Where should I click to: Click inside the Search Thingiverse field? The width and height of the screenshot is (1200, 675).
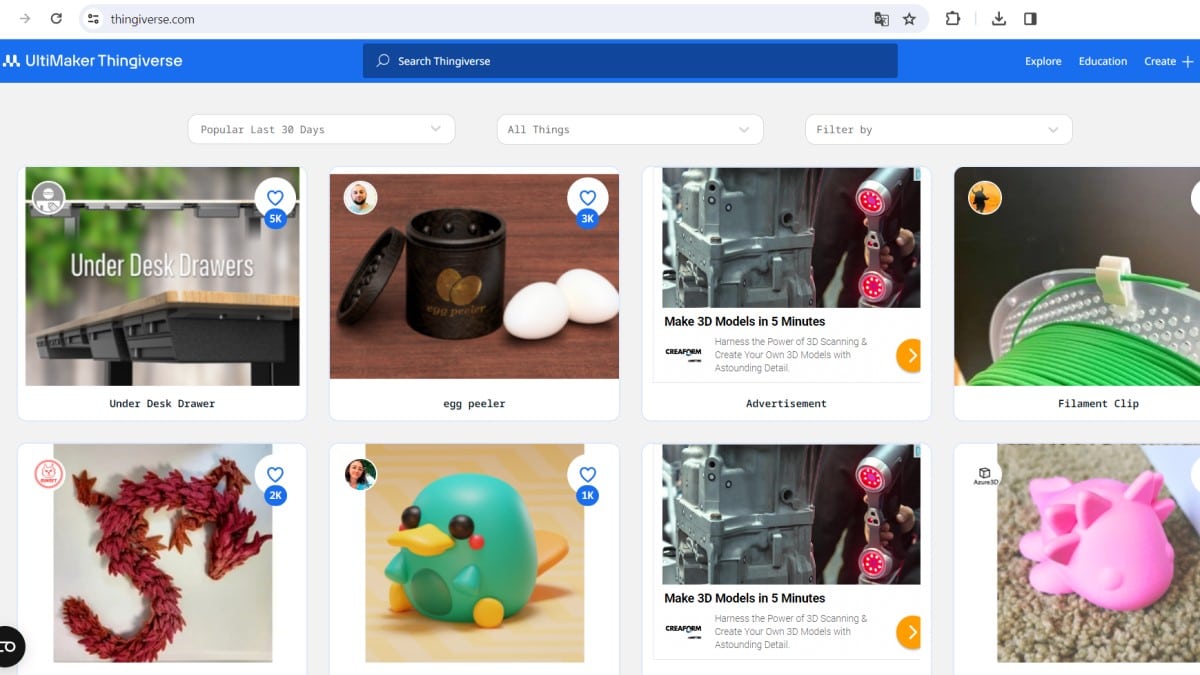coord(630,61)
